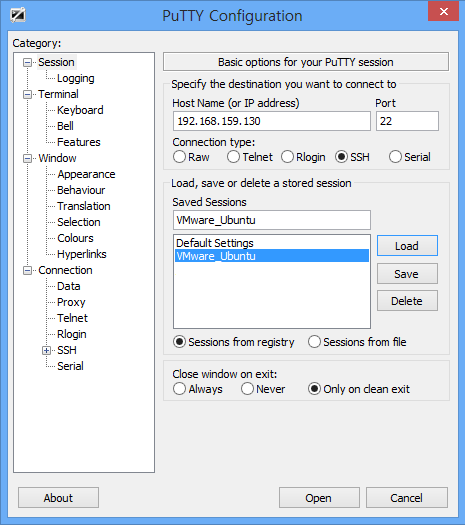Open the Telnet category in tree

[72, 318]
